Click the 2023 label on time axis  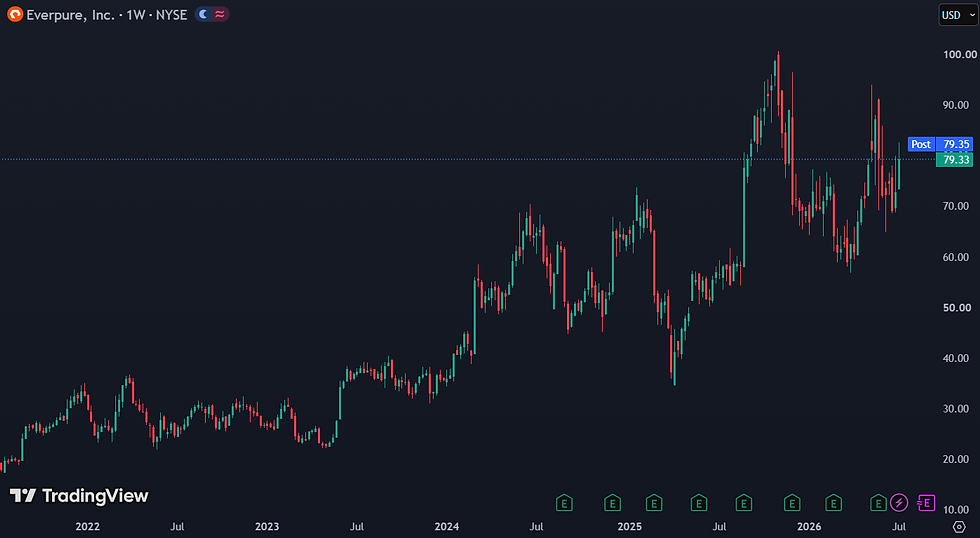point(267,527)
